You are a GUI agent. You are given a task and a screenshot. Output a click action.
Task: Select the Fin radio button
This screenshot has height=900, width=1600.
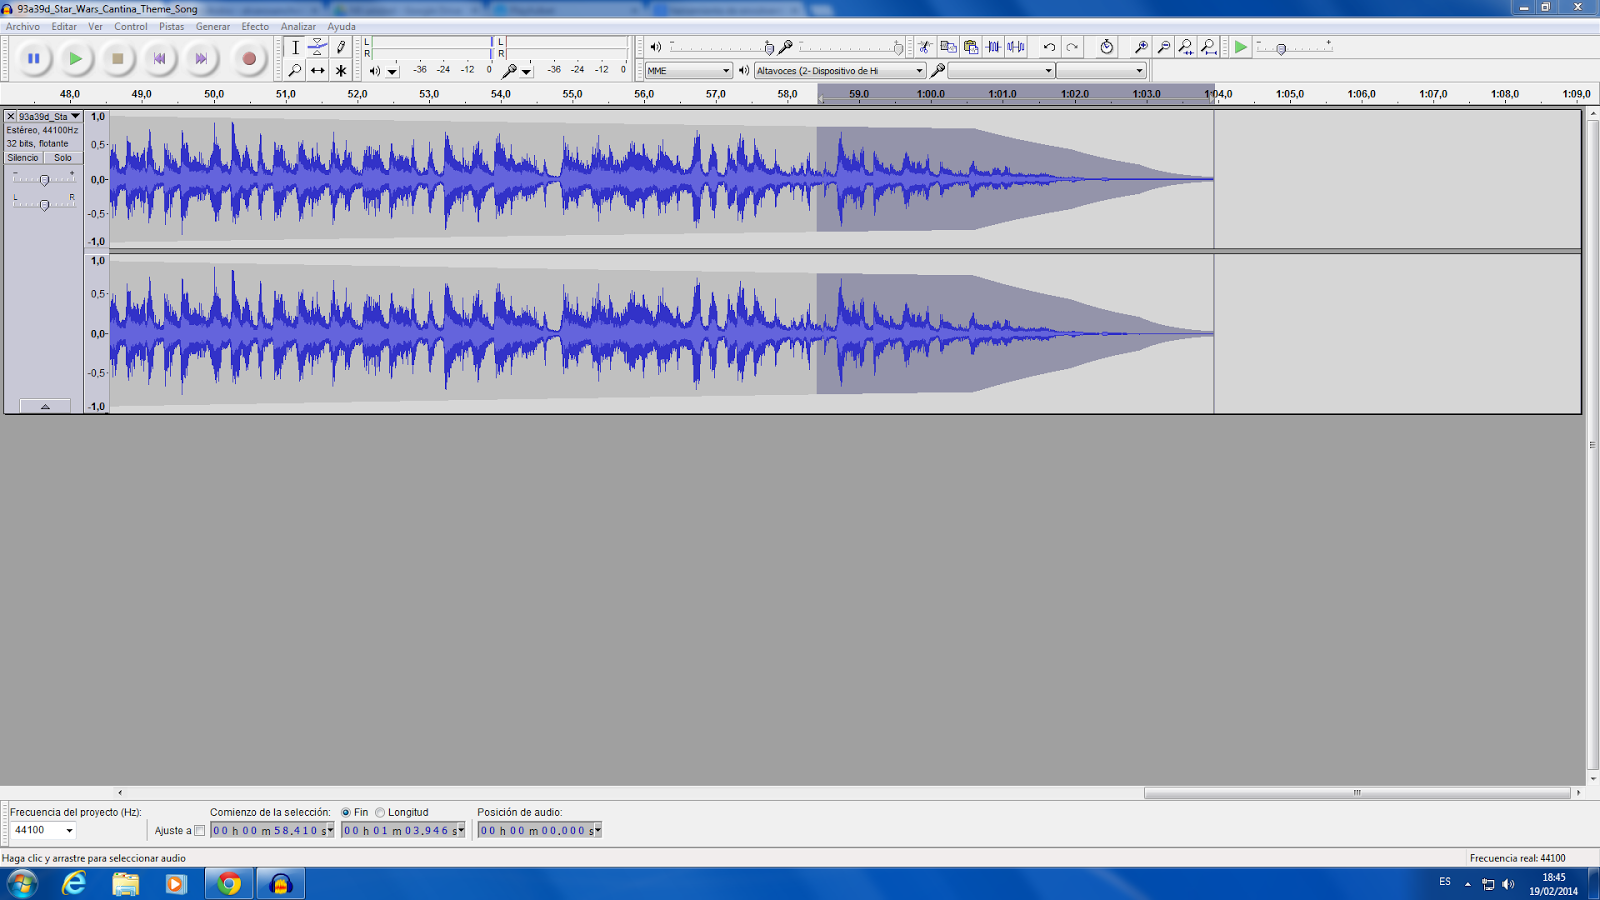(346, 813)
